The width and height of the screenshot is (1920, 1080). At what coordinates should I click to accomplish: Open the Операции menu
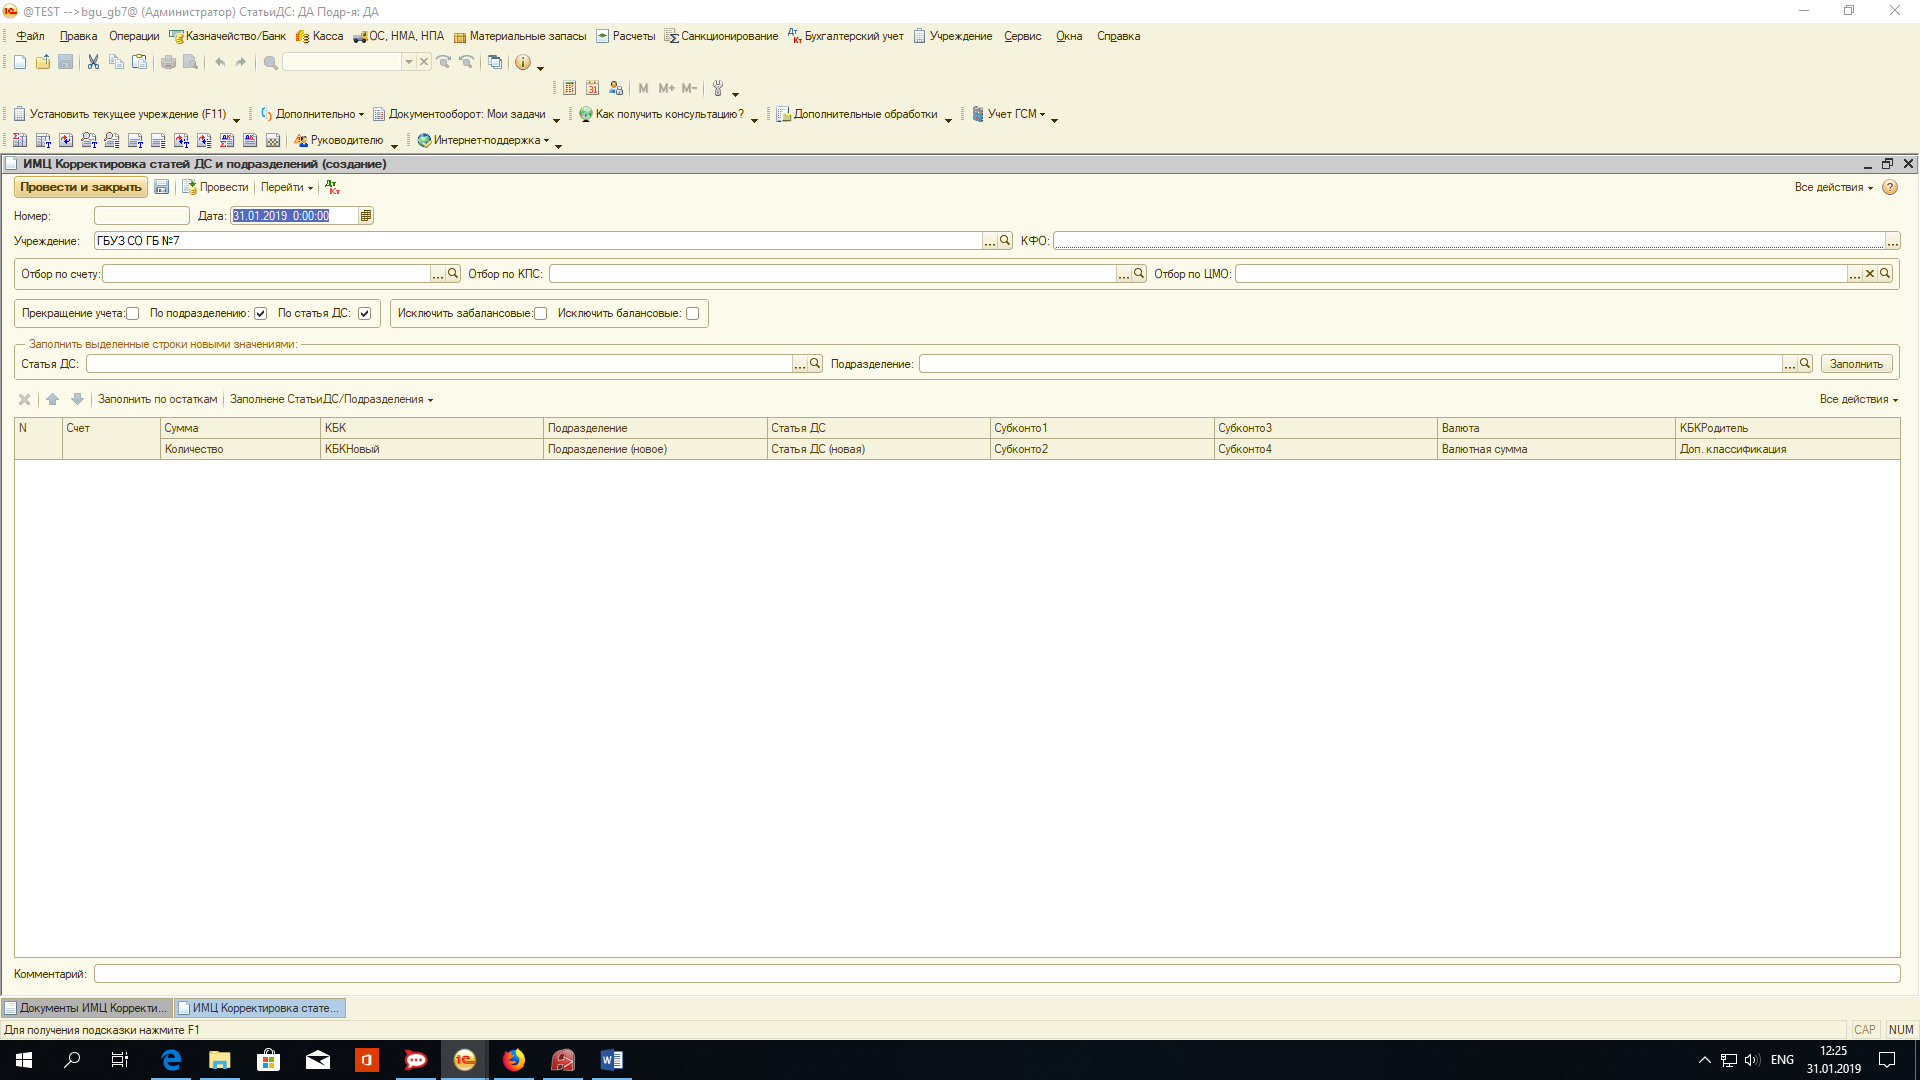[134, 36]
